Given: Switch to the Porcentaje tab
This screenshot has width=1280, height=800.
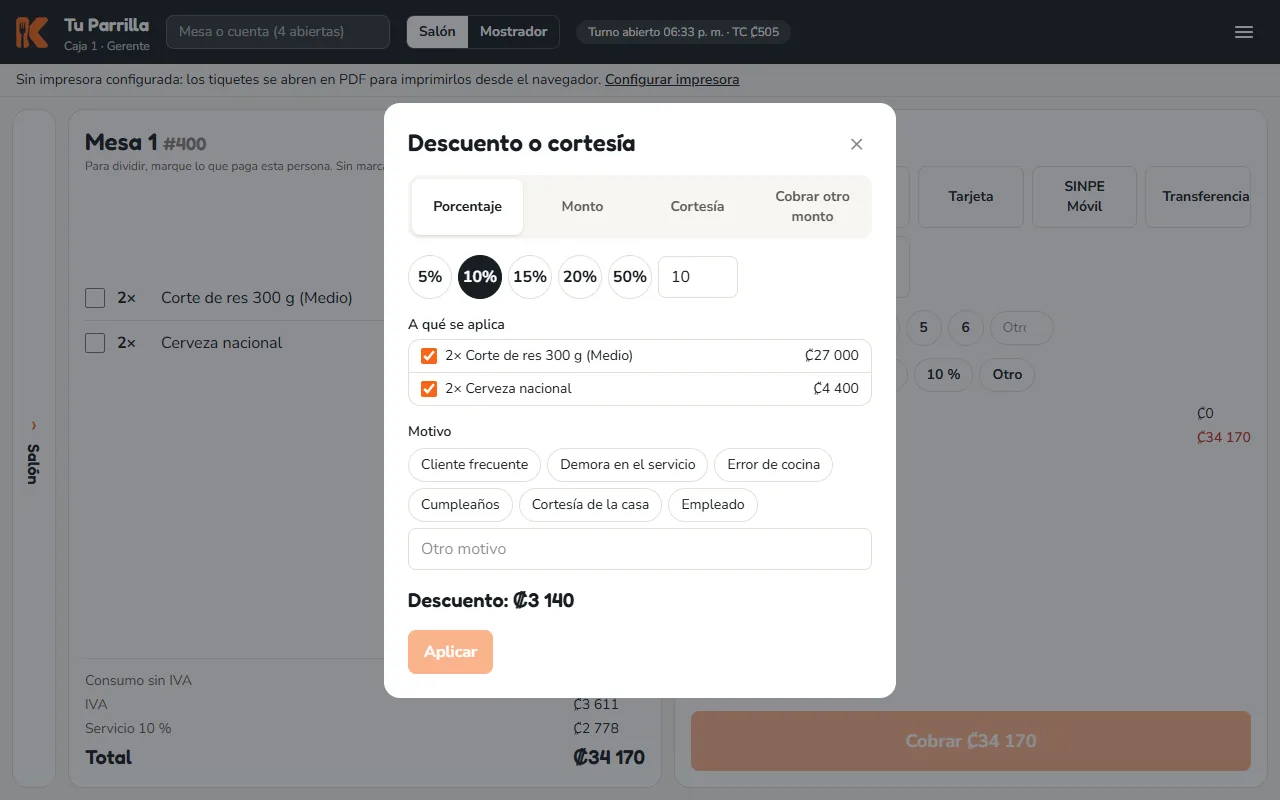Looking at the screenshot, I should (x=467, y=207).
